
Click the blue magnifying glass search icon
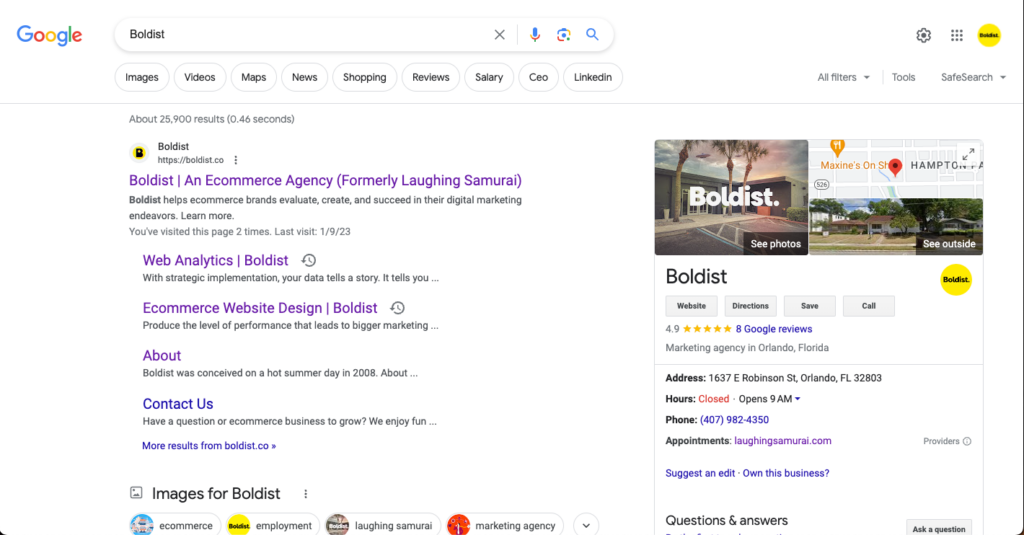pos(593,35)
